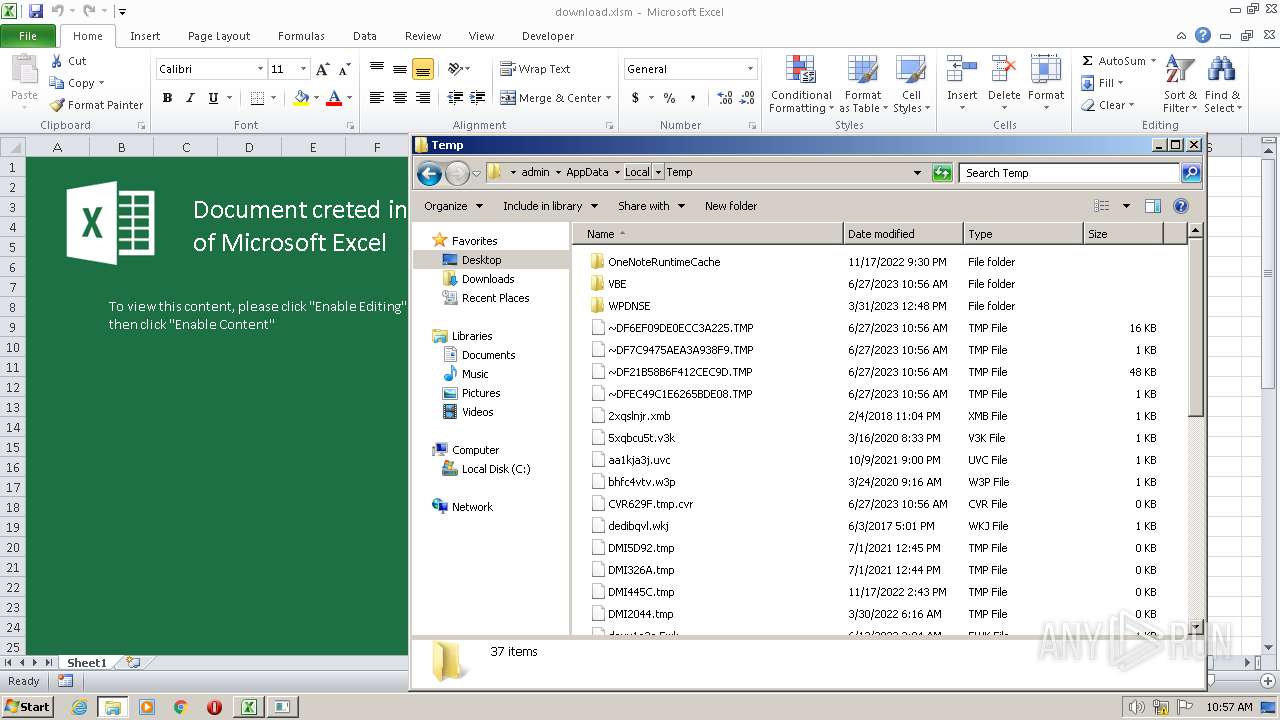Click Save icon in Quick Access Toolbar
The image size is (1280, 720).
36,11
